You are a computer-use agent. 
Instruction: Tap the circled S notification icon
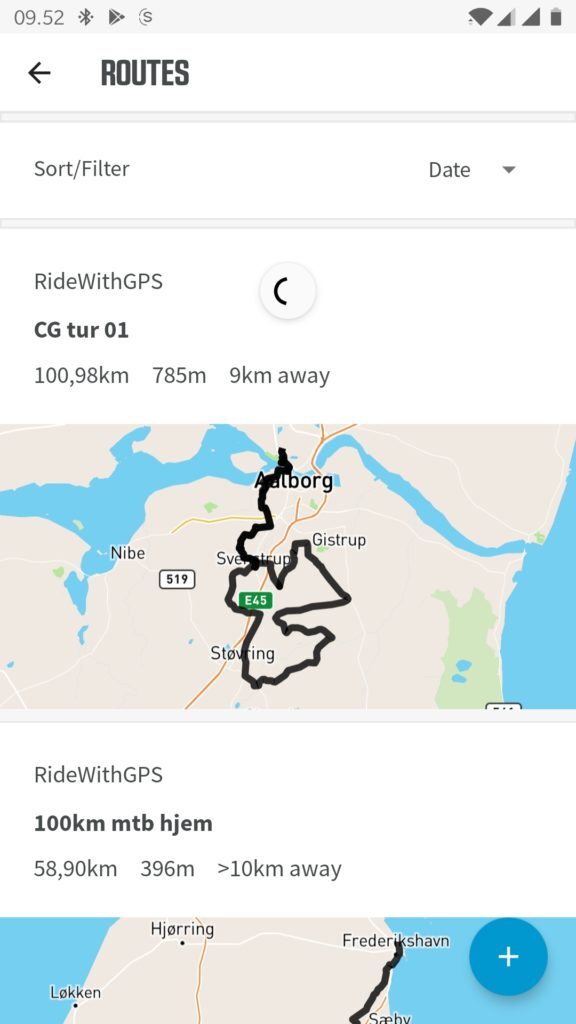pos(146,18)
